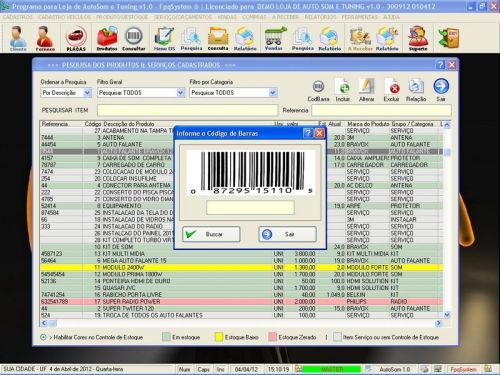This screenshot has width=500, height=375.
Task: Click the Estoque Zerado pink swatch
Action: point(272,337)
